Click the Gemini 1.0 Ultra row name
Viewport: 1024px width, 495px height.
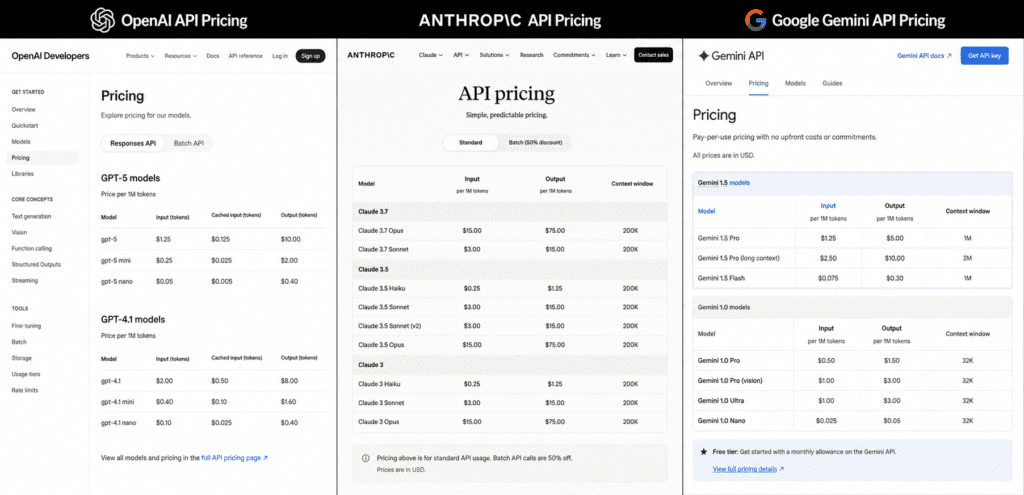[721, 400]
